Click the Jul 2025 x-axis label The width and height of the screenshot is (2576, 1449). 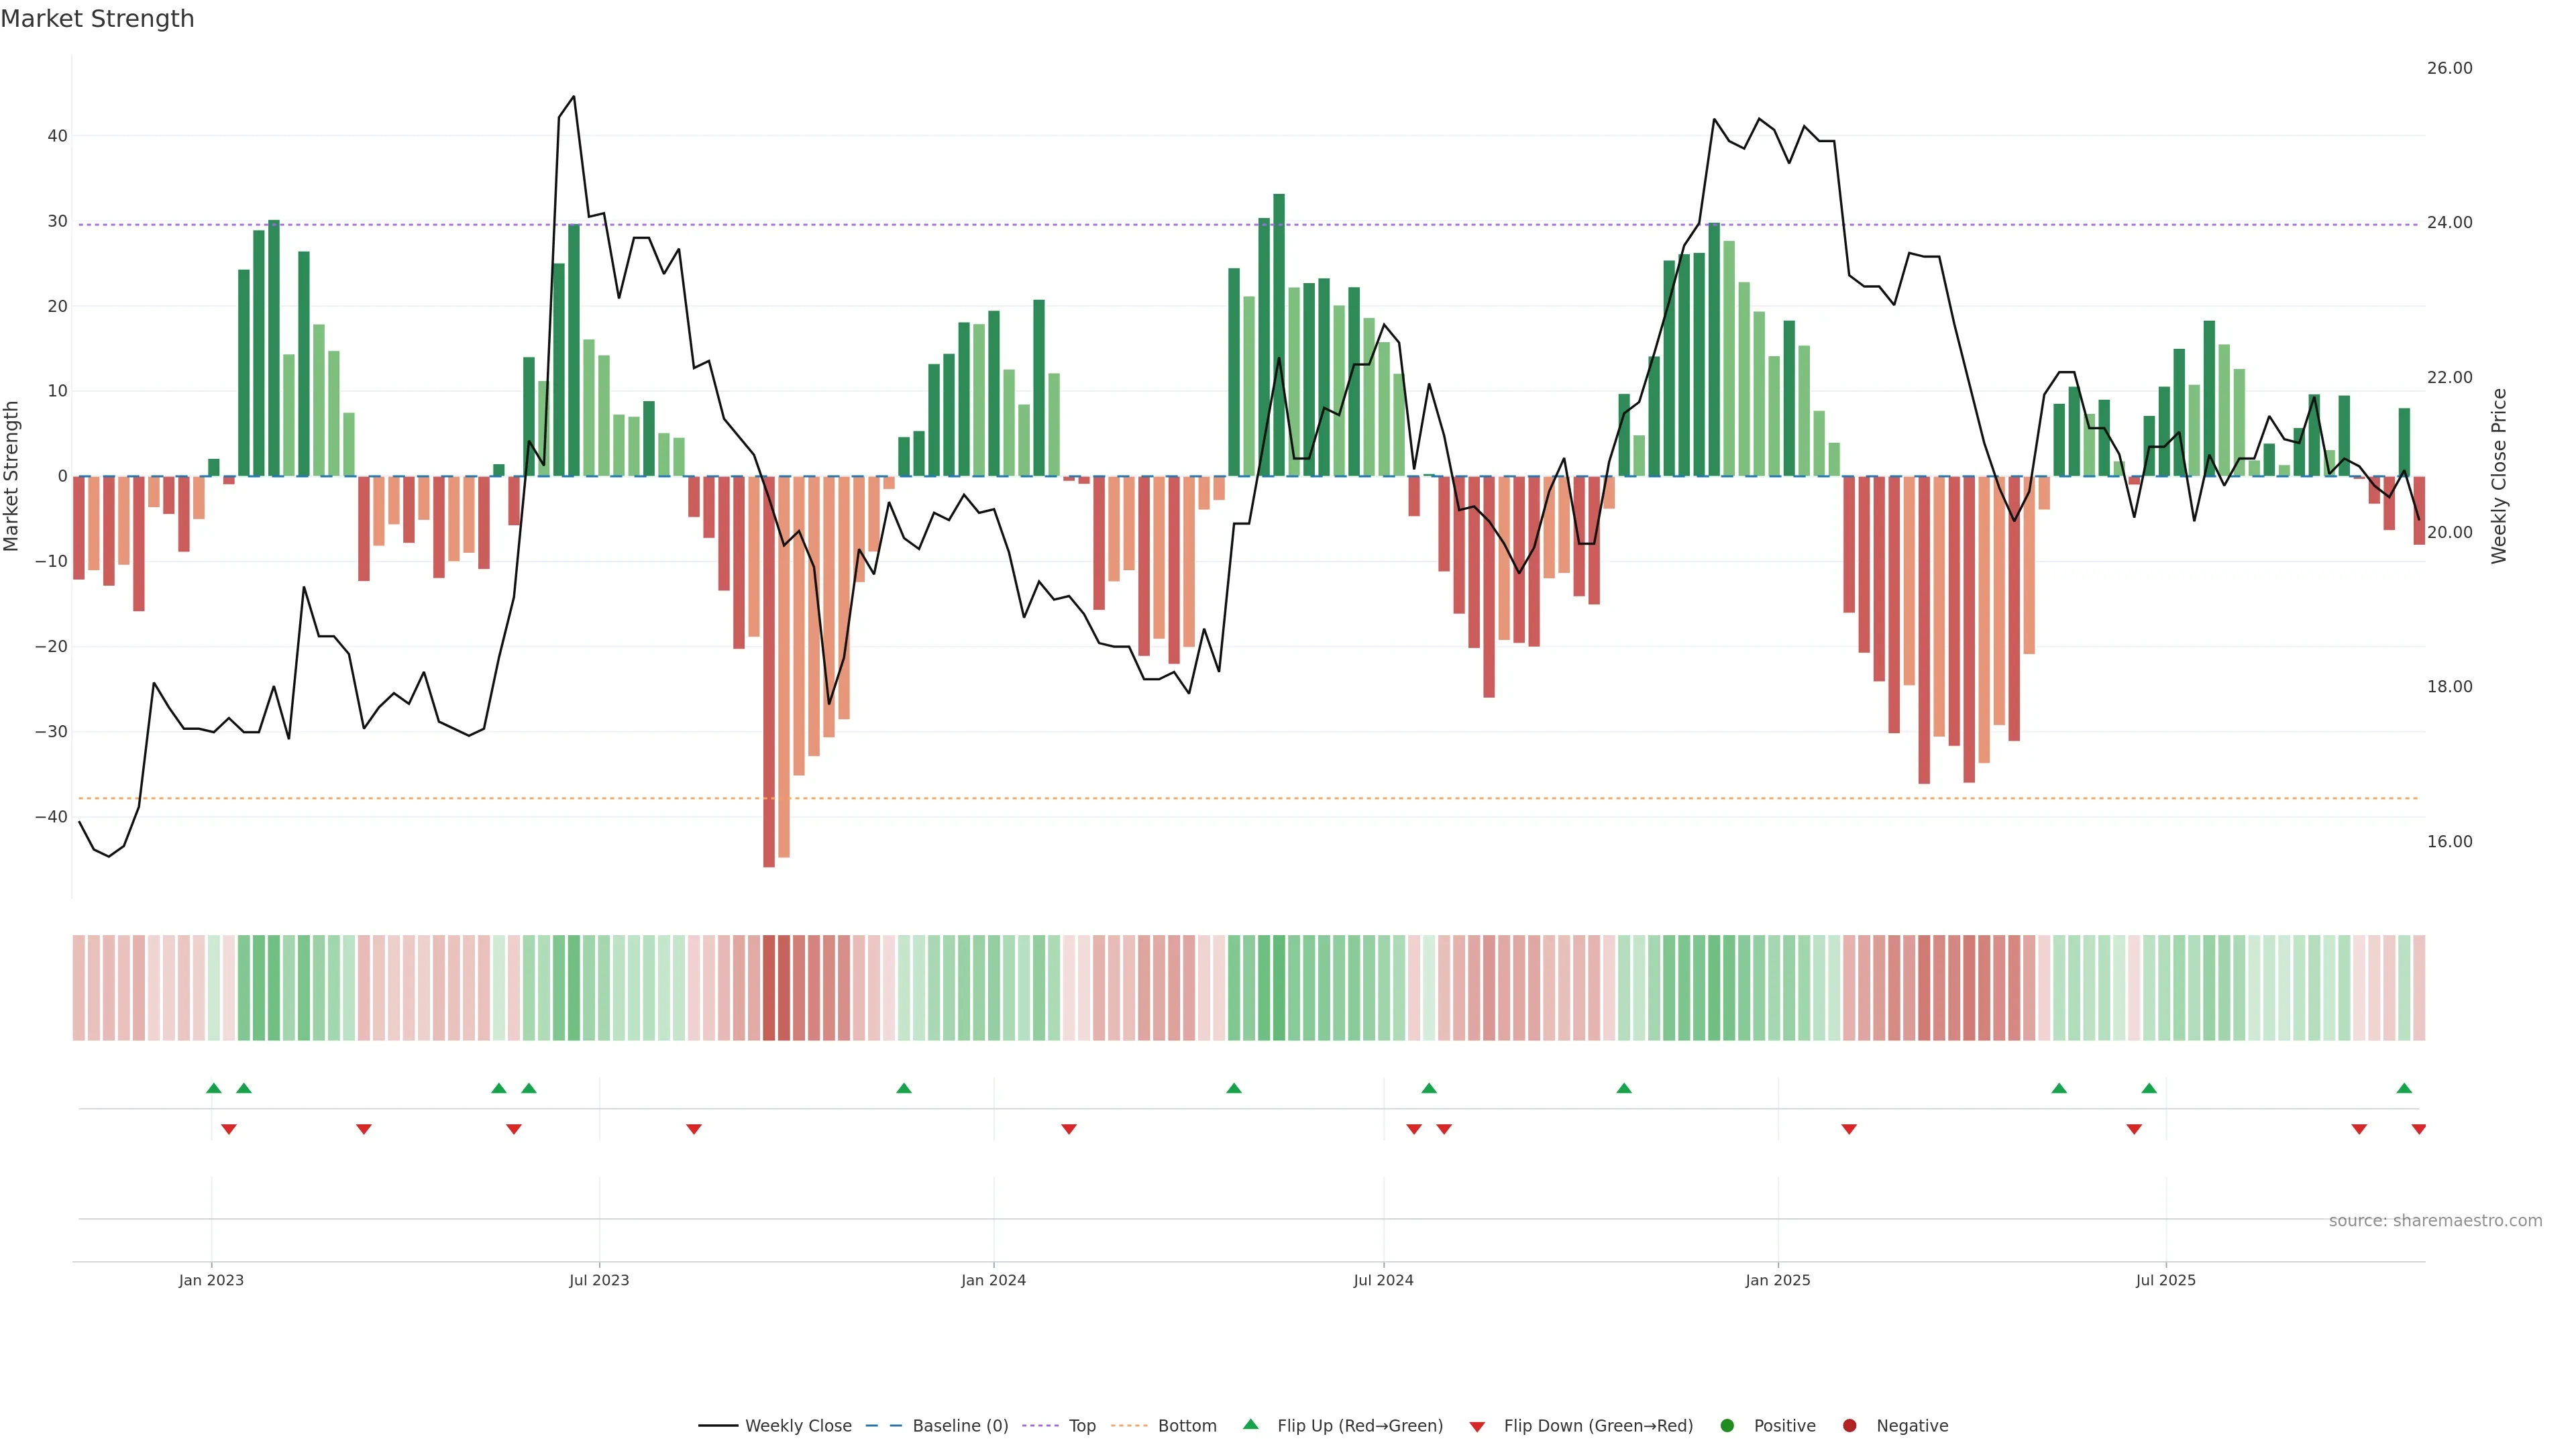coord(2165,1280)
